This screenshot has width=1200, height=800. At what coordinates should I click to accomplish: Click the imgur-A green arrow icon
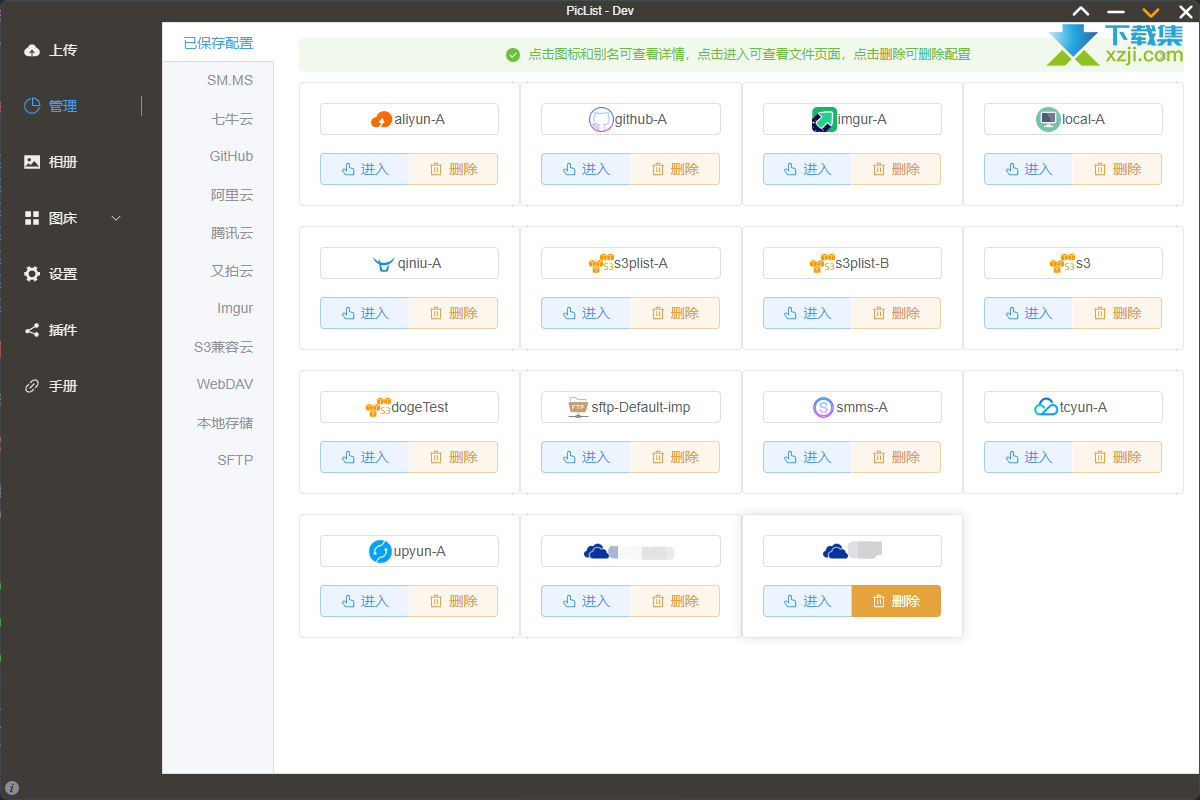point(824,120)
